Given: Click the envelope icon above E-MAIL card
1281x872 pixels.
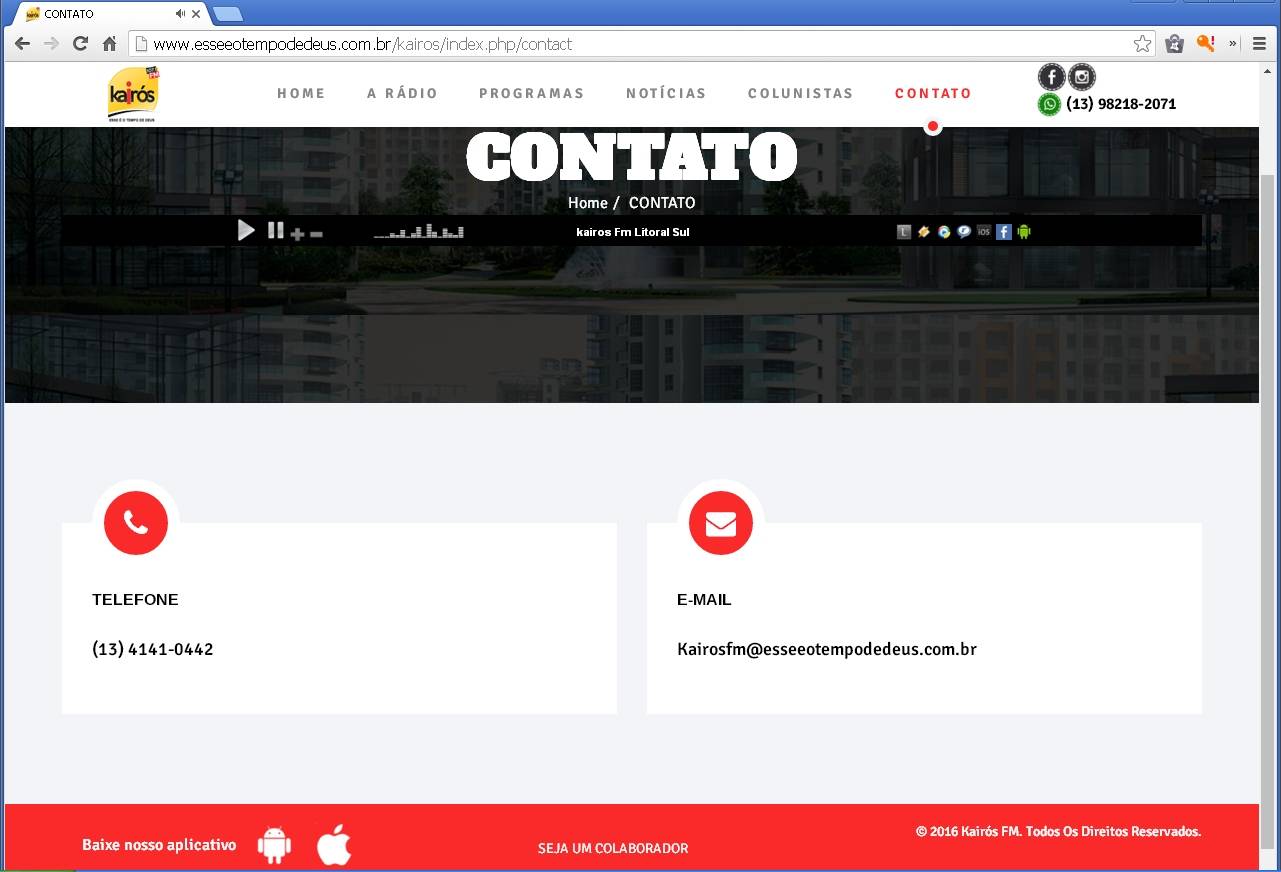Looking at the screenshot, I should click(720, 522).
